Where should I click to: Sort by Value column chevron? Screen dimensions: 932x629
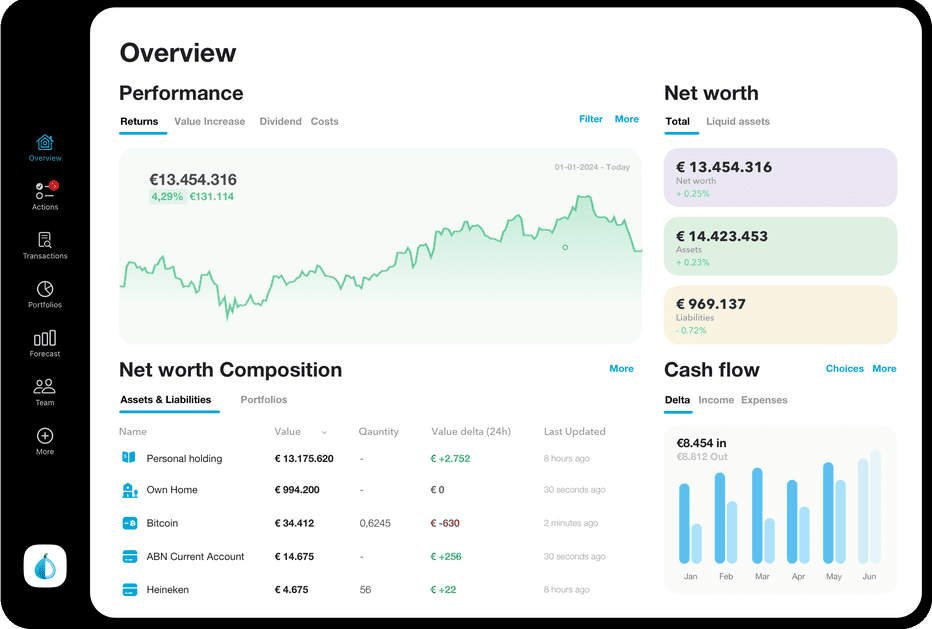pos(324,432)
